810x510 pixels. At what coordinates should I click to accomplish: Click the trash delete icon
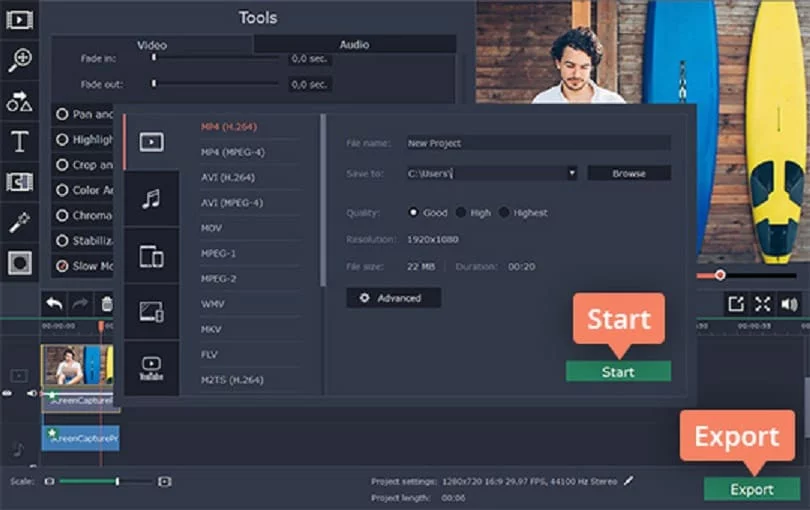click(107, 304)
